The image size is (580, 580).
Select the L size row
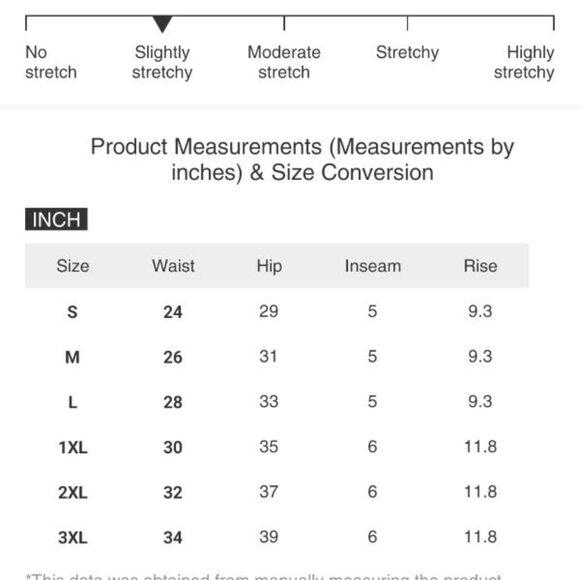coord(277,402)
